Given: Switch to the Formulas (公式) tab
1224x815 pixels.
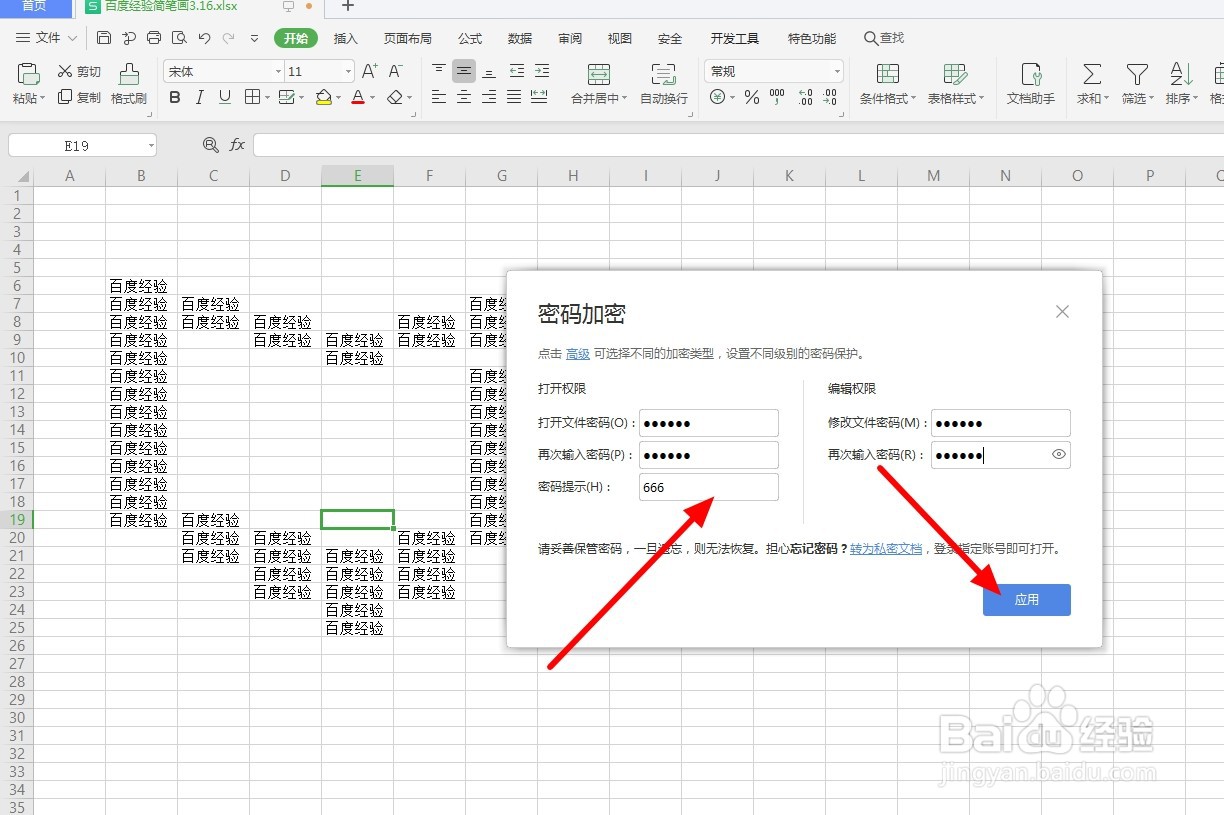Looking at the screenshot, I should point(470,38).
